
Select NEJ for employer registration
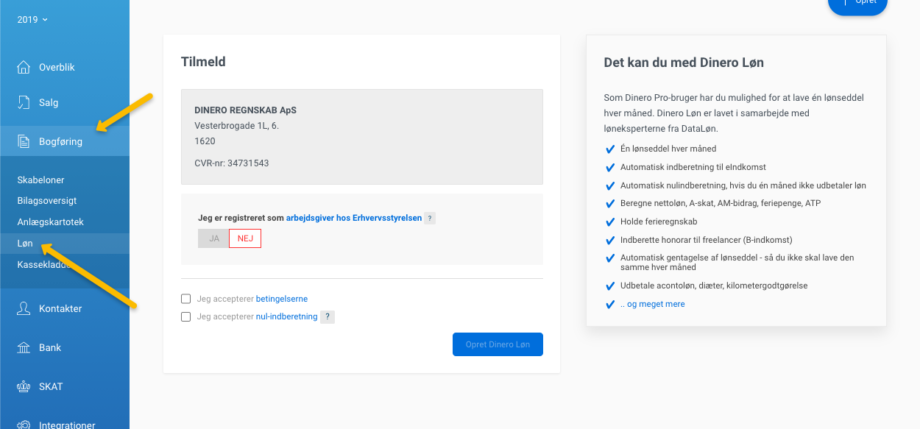click(x=245, y=238)
